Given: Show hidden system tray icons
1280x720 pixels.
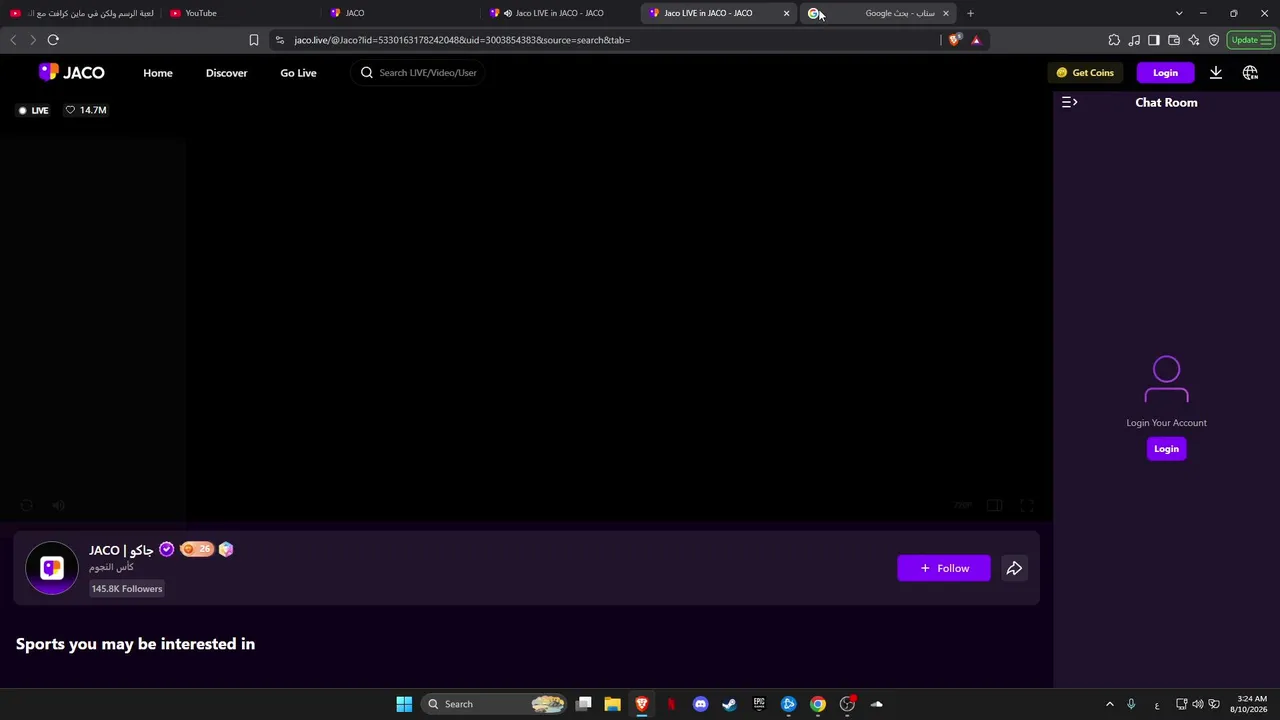Looking at the screenshot, I should pos(1109,704).
